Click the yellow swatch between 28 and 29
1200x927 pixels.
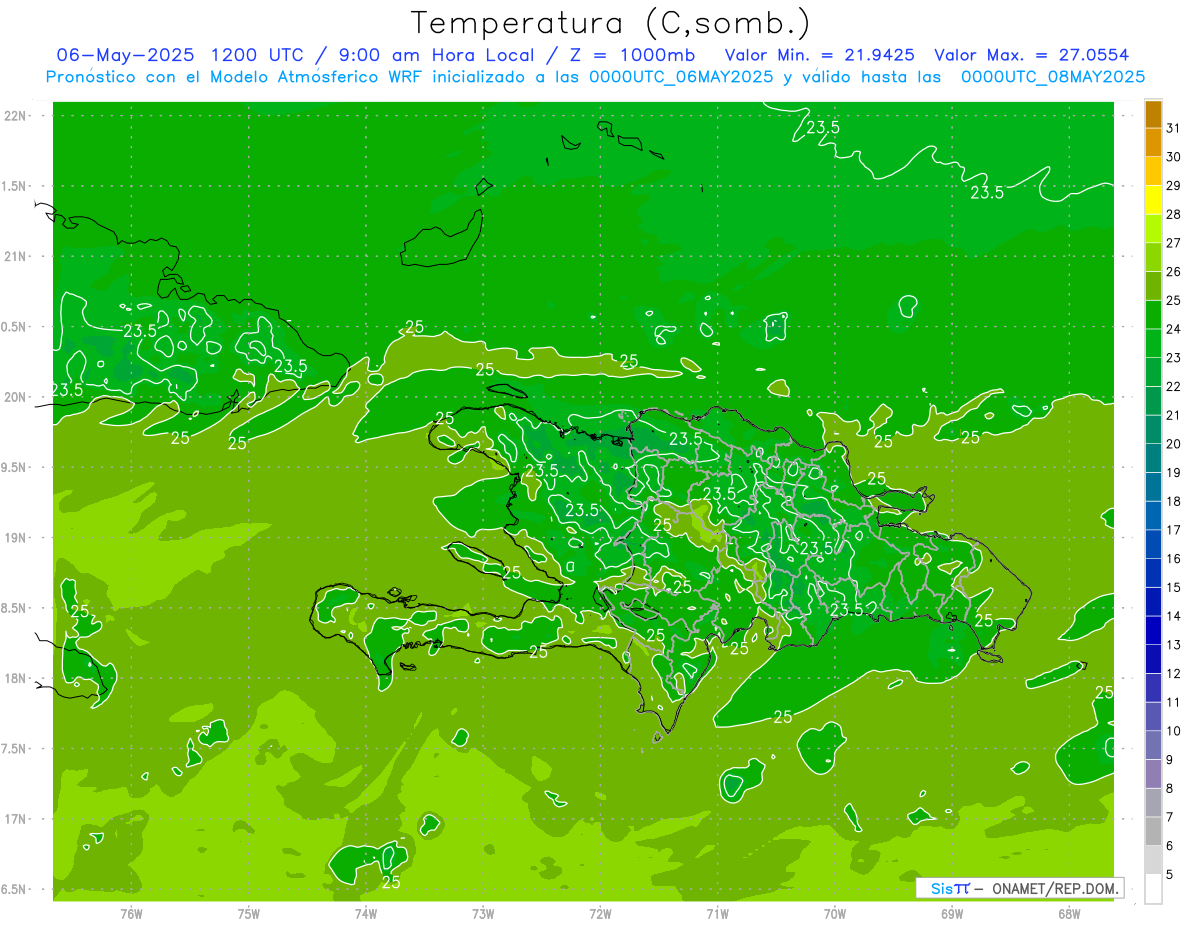coord(1153,200)
